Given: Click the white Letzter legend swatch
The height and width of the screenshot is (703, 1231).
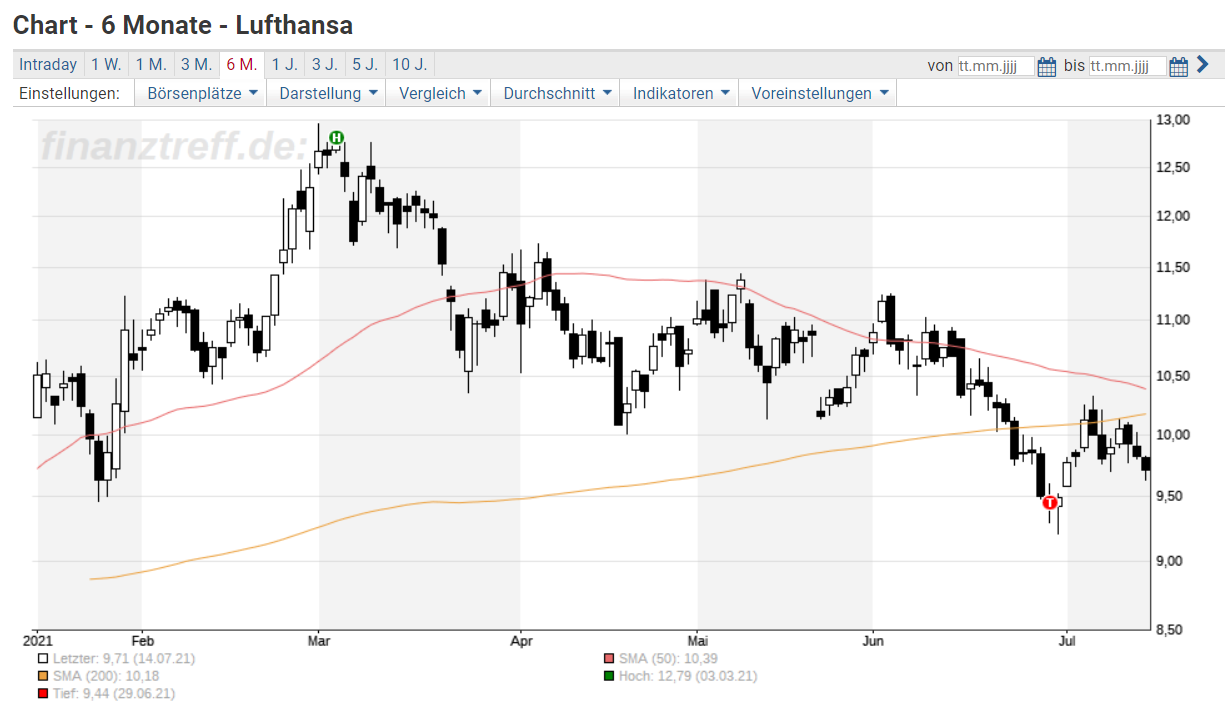Looking at the screenshot, I should pyautogui.click(x=43, y=658).
